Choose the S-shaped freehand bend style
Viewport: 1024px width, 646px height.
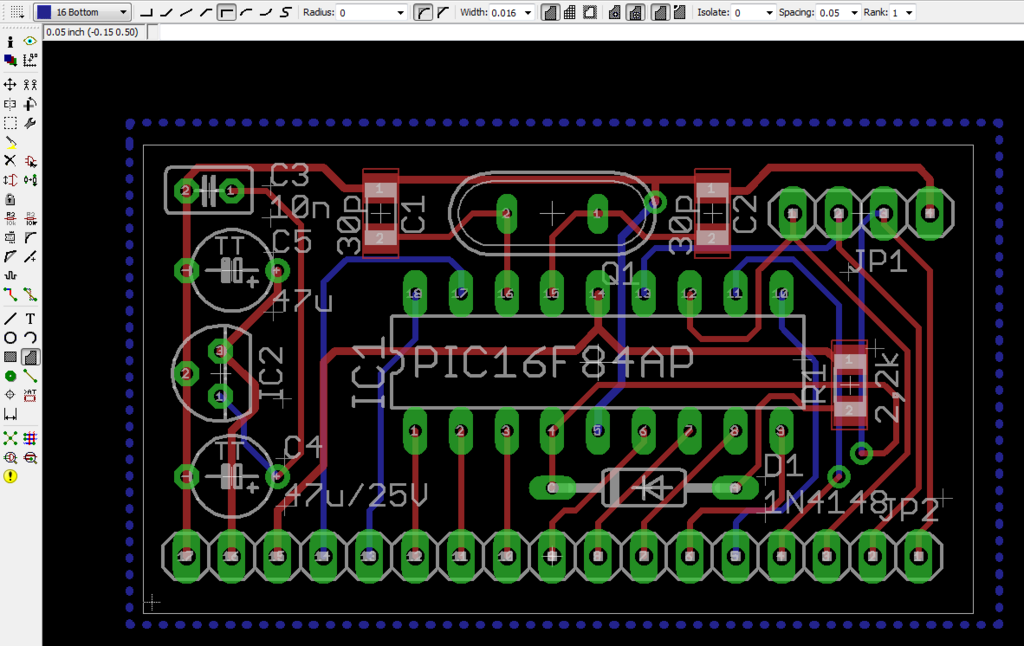tap(285, 12)
